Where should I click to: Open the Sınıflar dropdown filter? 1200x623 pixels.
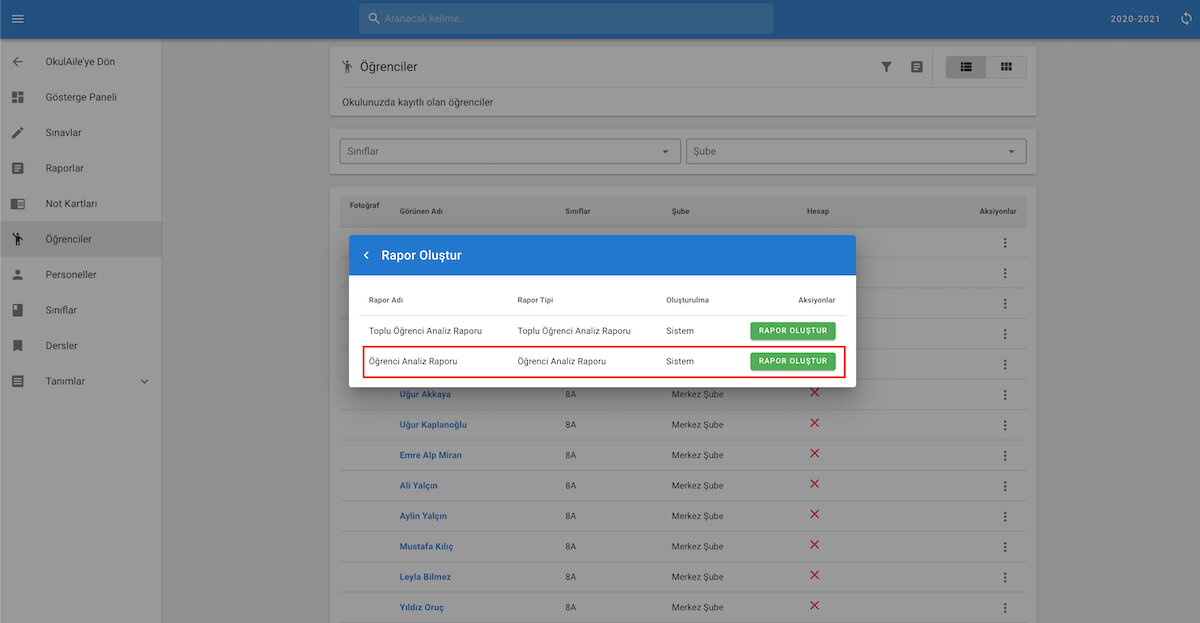[x=510, y=151]
